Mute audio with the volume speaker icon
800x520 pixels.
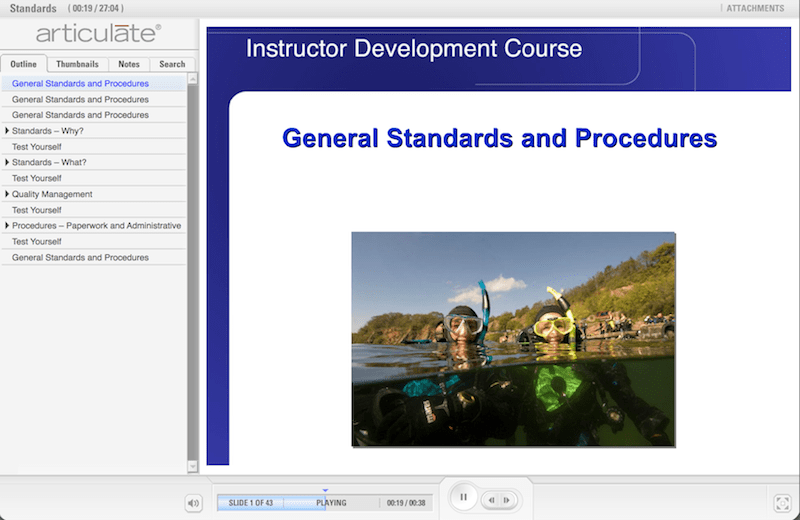click(193, 503)
